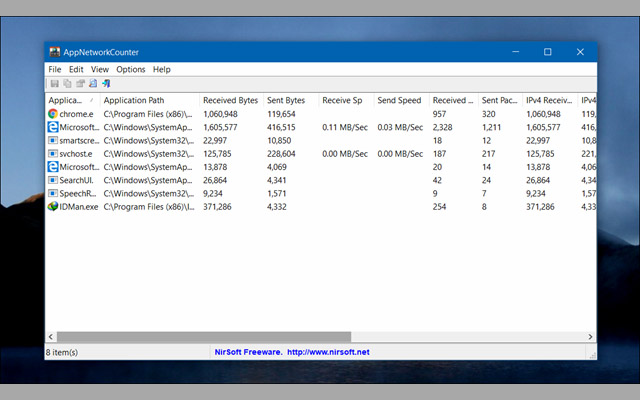Open the View menu

pos(100,69)
